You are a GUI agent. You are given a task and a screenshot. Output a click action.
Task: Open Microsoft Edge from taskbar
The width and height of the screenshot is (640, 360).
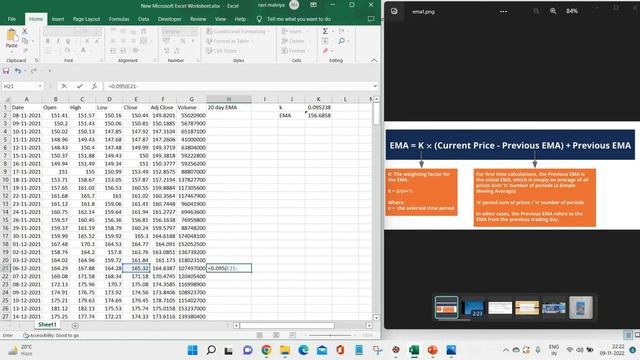click(x=303, y=350)
